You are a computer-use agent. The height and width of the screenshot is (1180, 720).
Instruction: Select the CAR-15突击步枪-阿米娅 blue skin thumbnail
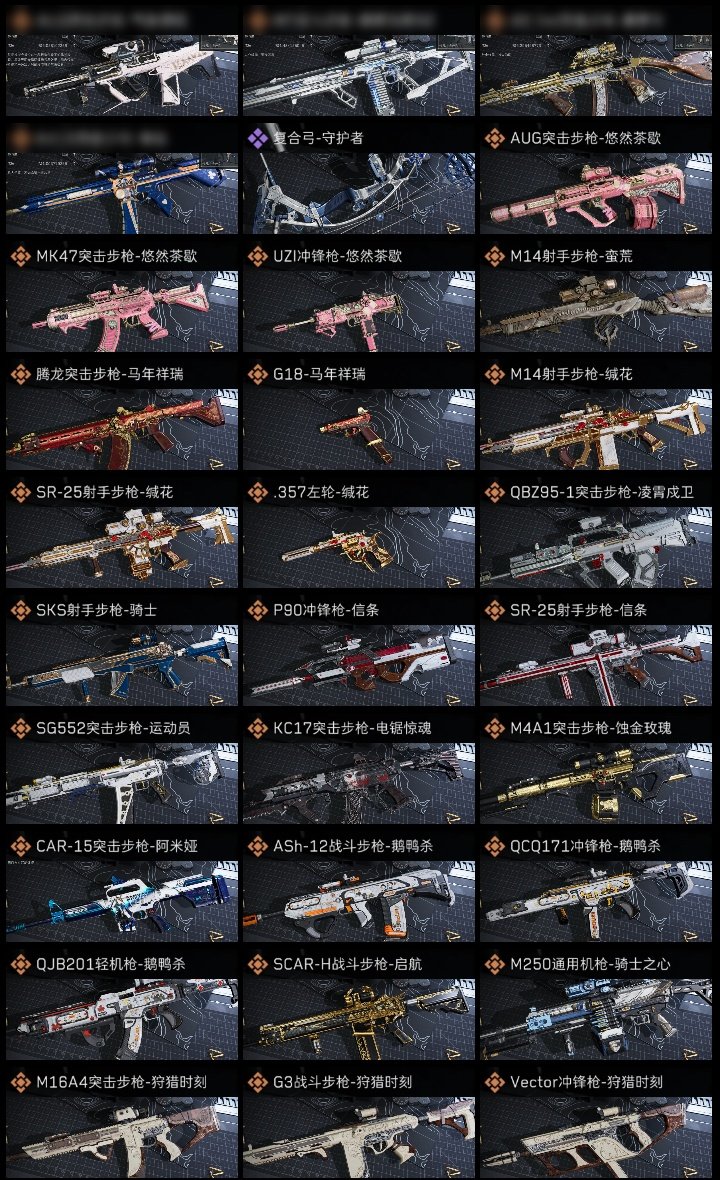pos(122,902)
